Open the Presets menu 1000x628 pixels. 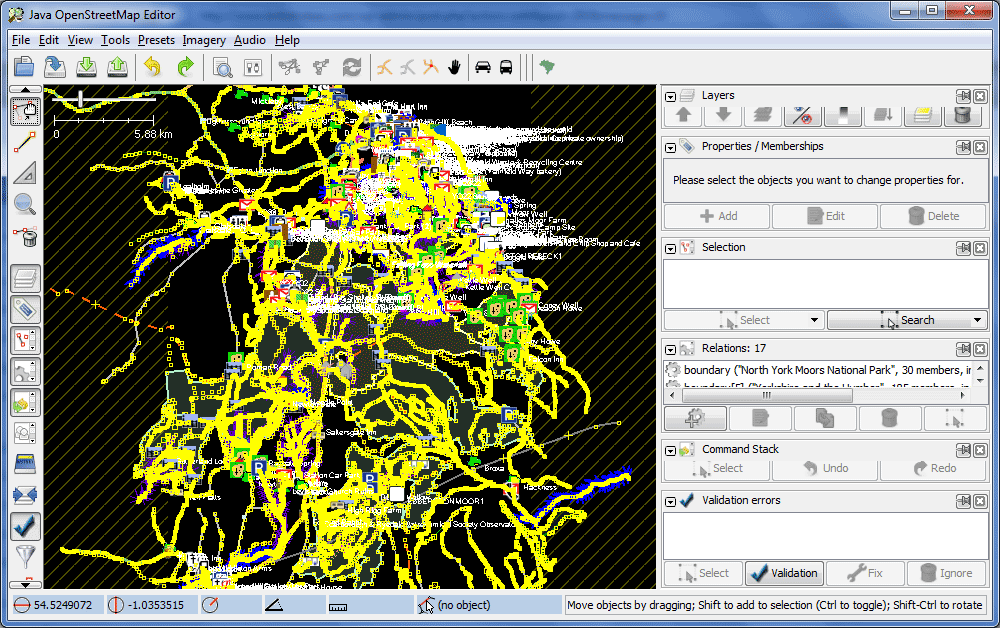[x=156, y=40]
